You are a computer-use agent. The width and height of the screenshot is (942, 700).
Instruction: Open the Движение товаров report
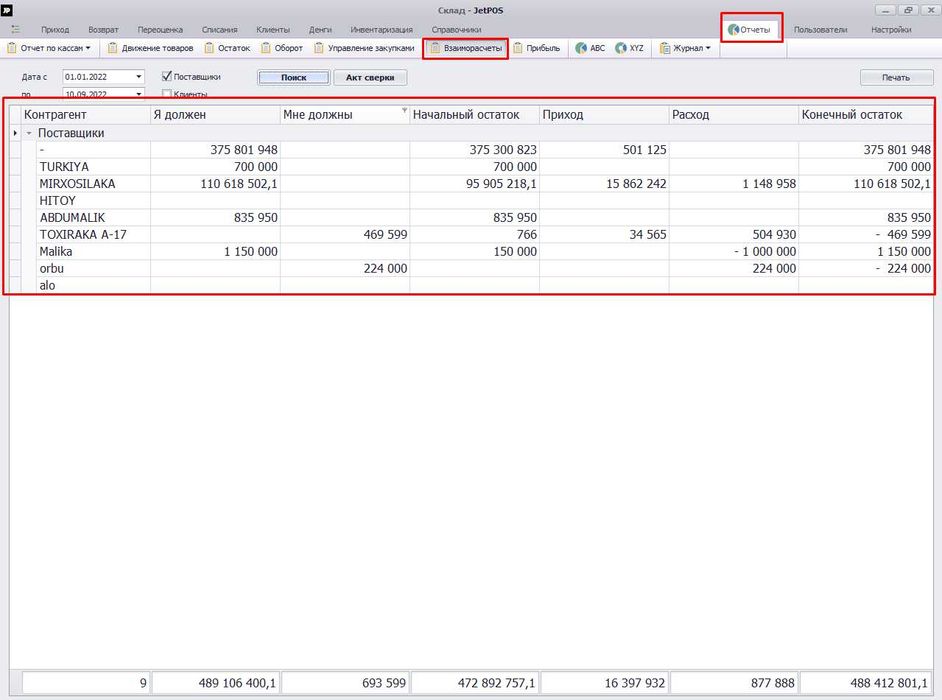coord(151,47)
